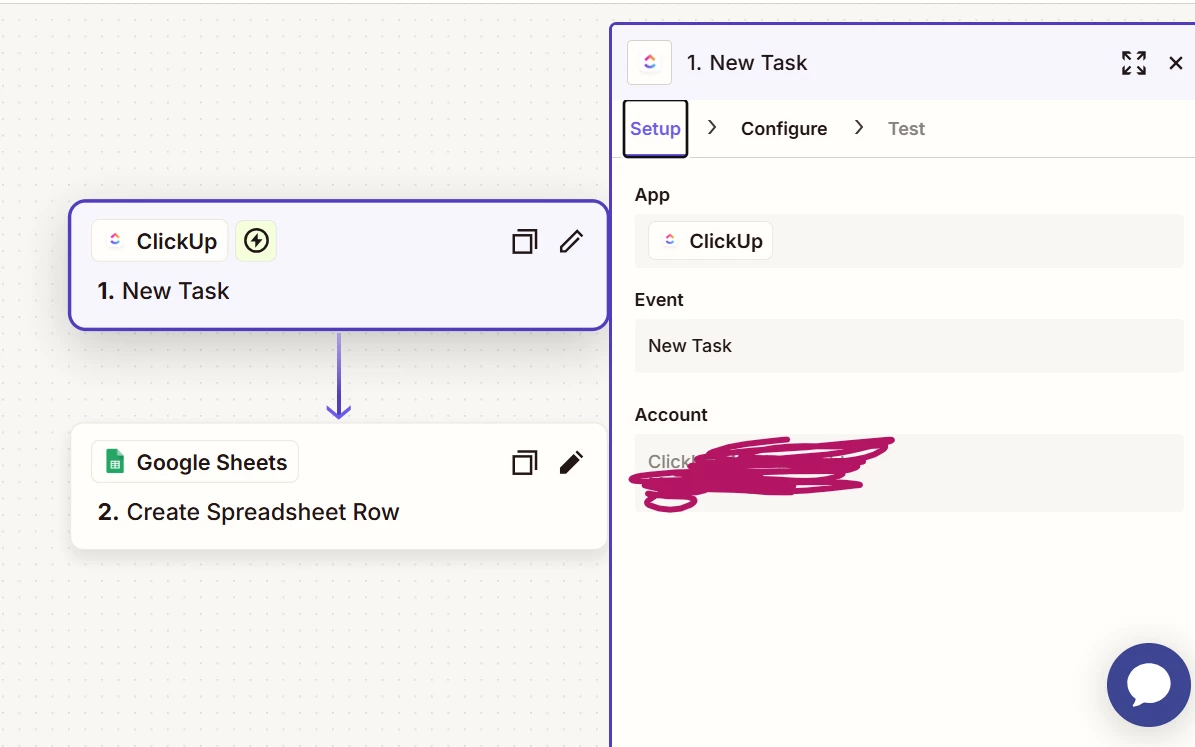
Task: Open the Setup tab
Action: click(x=655, y=129)
